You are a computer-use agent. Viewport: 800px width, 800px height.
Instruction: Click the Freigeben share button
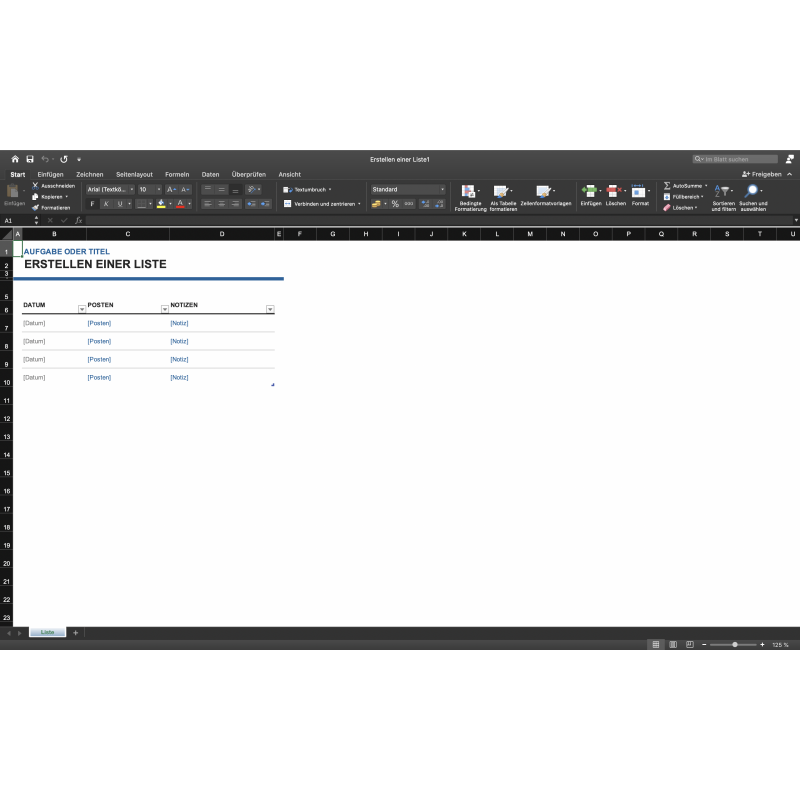(761, 174)
